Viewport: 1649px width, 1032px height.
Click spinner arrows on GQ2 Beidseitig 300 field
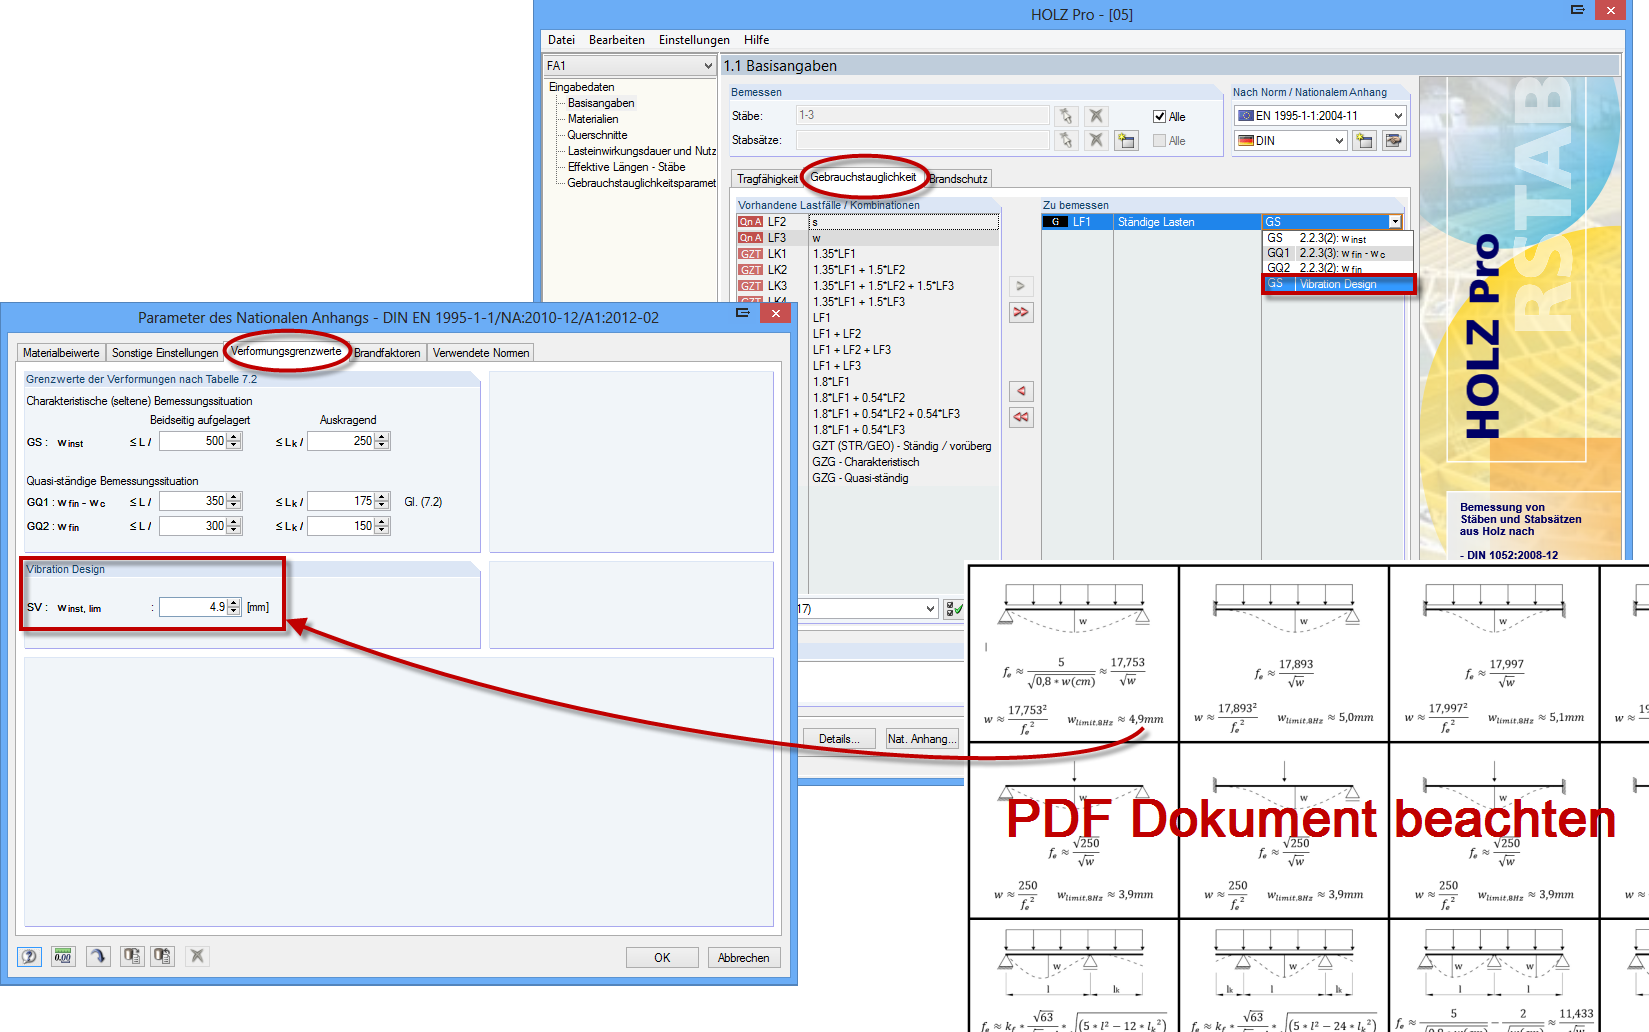point(234,526)
